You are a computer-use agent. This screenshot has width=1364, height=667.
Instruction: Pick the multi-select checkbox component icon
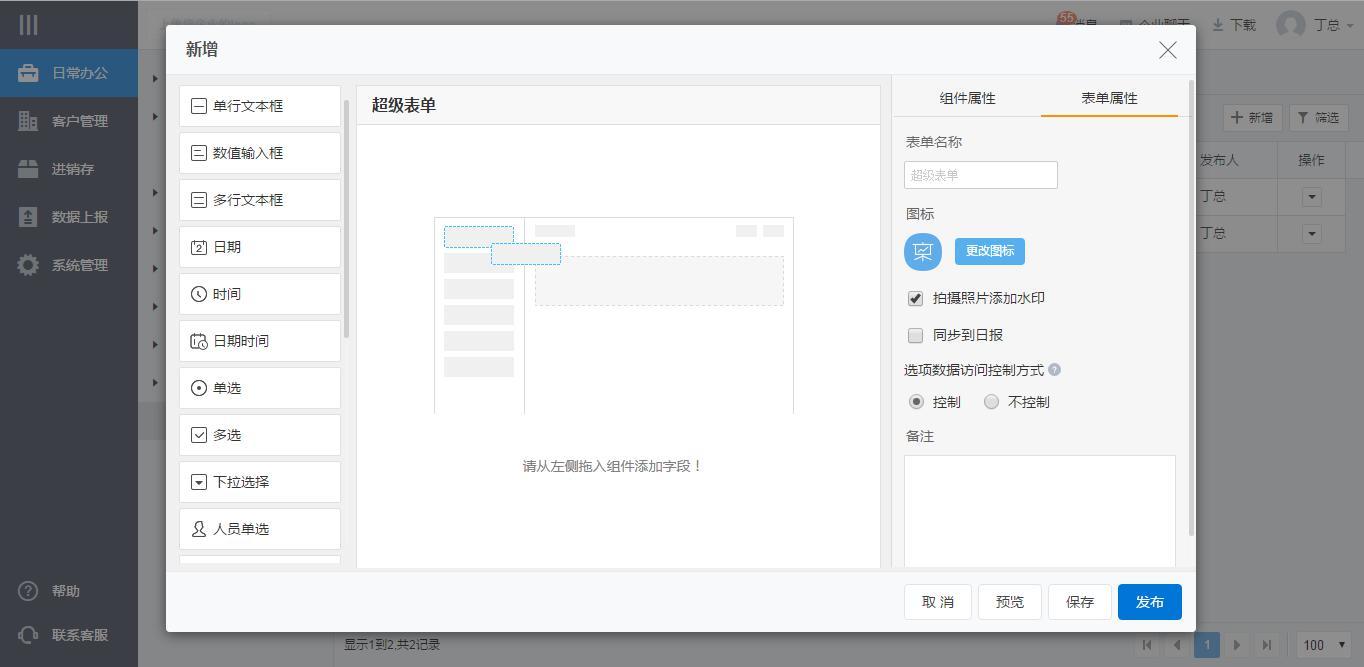pyautogui.click(x=199, y=435)
